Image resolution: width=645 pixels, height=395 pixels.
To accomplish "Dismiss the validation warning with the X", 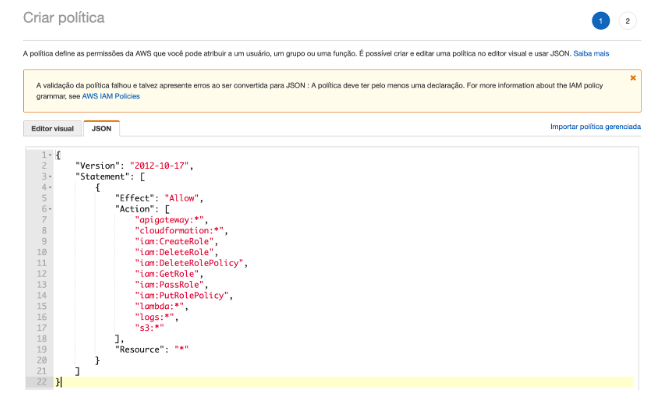I will pyautogui.click(x=633, y=78).
